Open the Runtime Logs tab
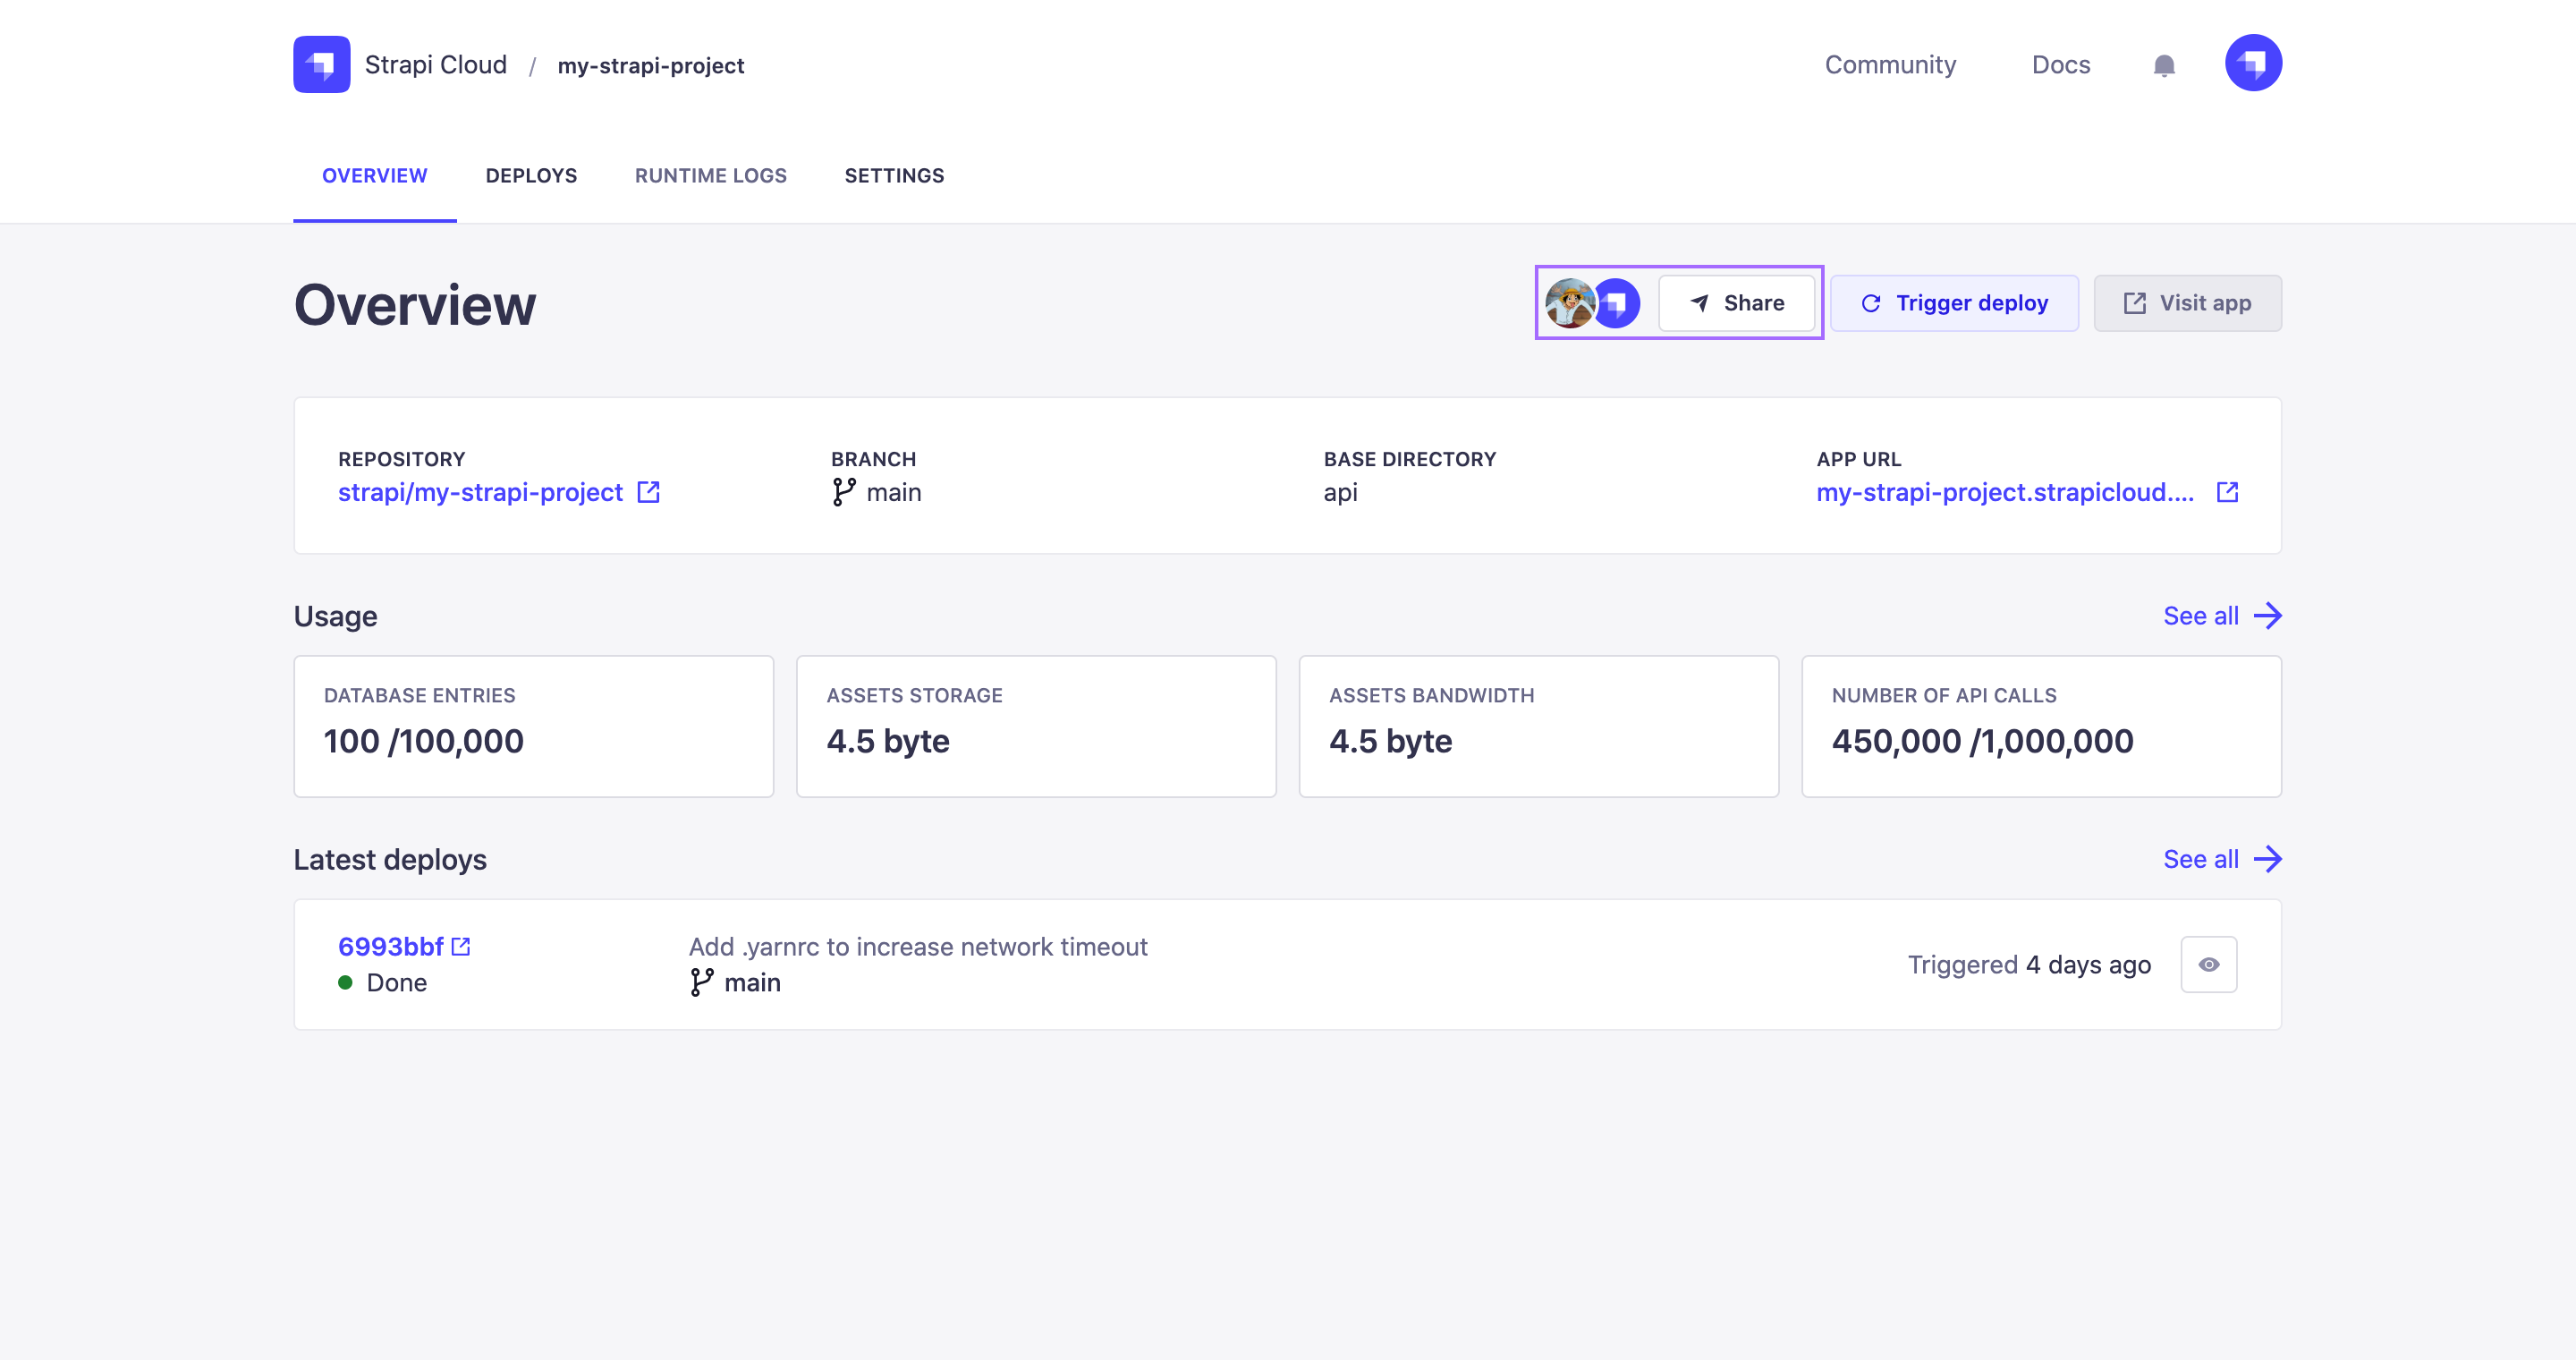The height and width of the screenshot is (1360, 2576). click(x=710, y=176)
